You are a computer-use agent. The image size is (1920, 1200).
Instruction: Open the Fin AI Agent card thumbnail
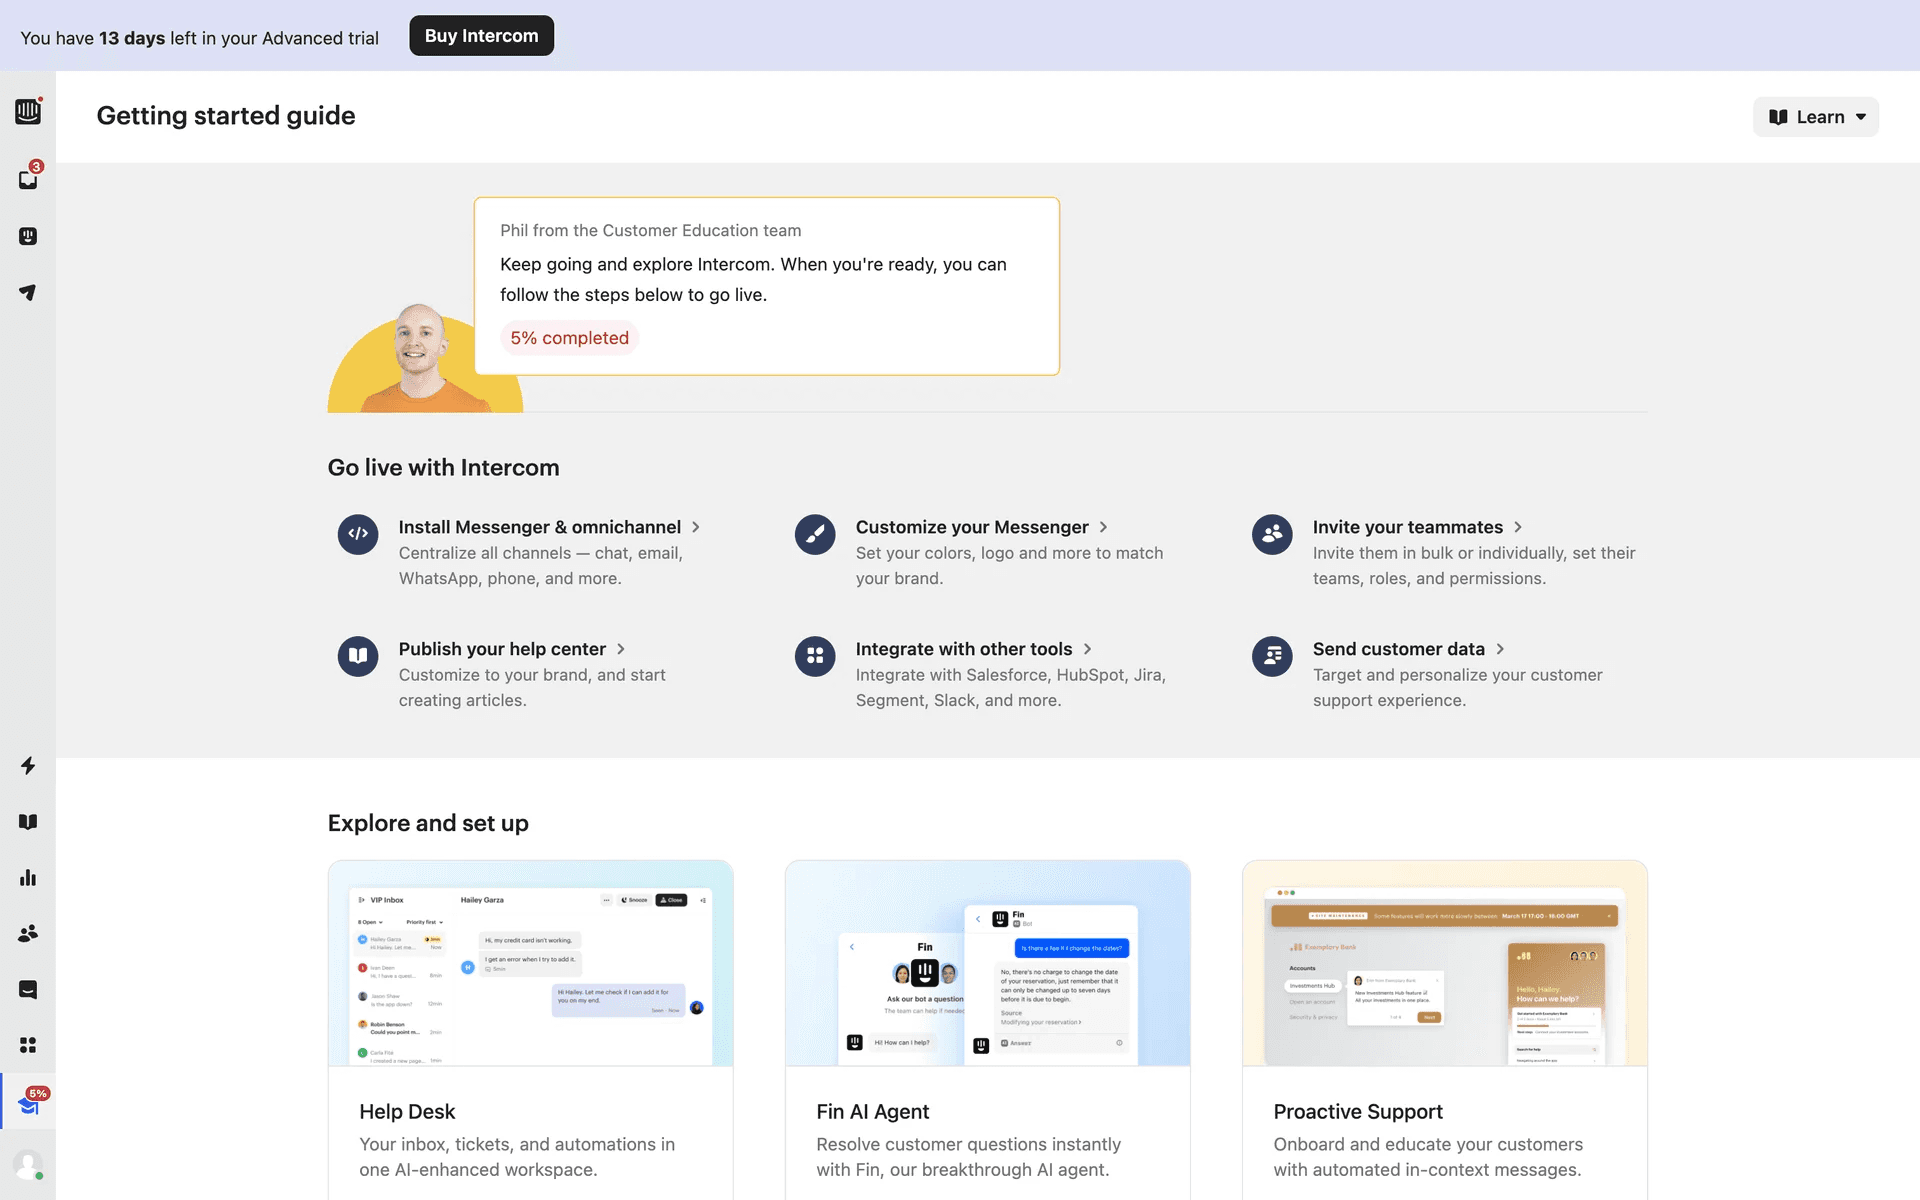(987, 963)
